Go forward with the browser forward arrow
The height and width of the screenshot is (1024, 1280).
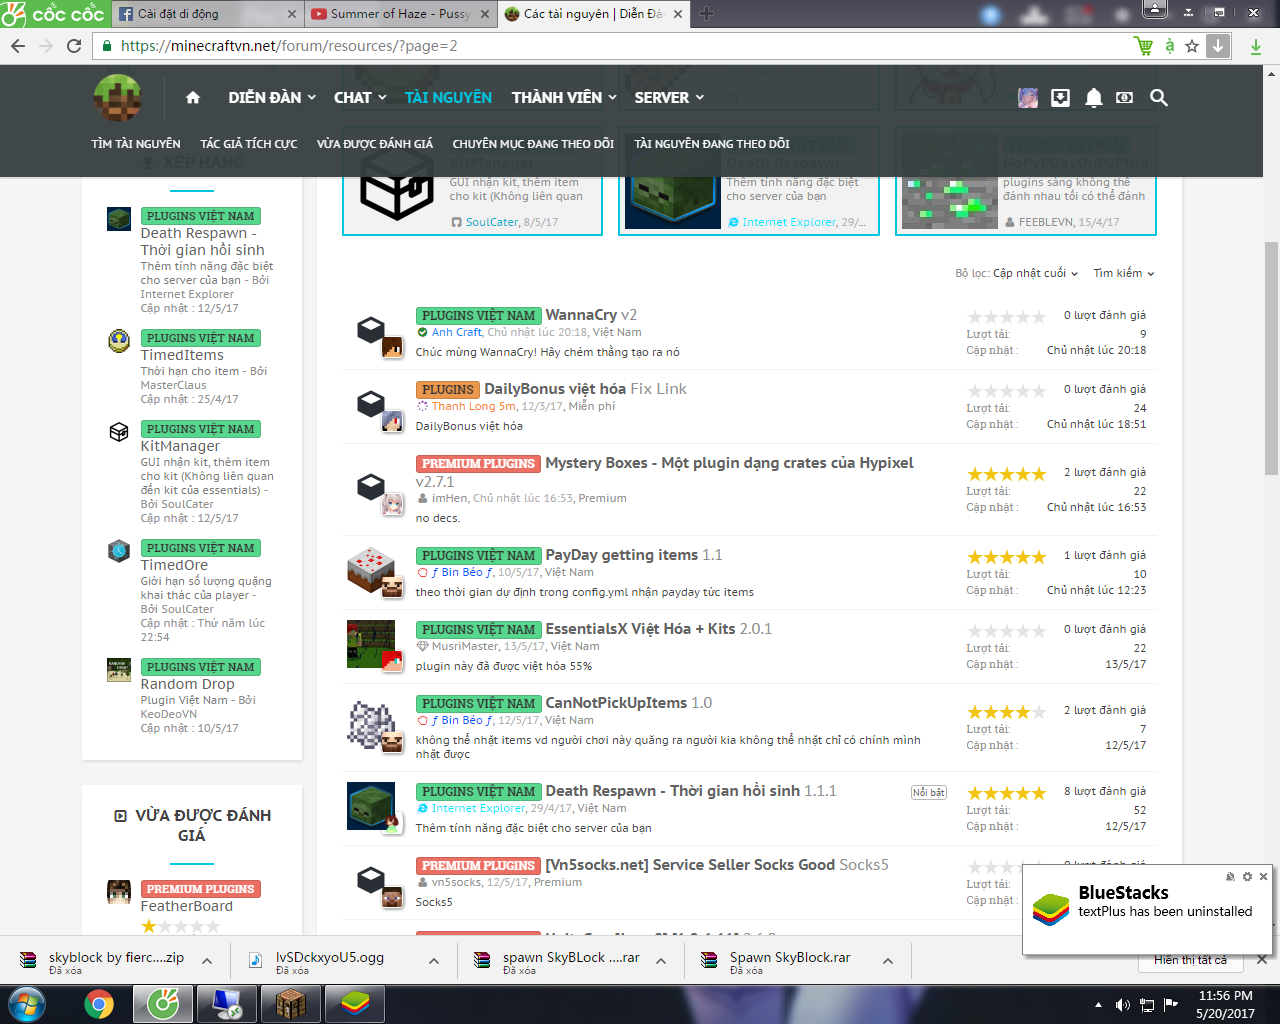[x=46, y=46]
